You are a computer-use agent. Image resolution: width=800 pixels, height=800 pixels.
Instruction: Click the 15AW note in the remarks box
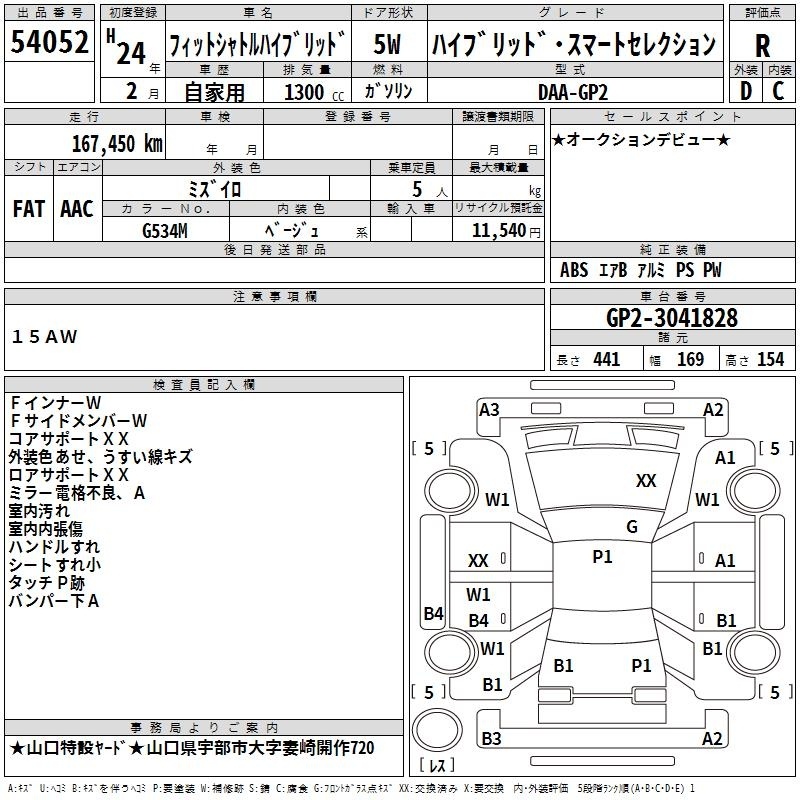tap(46, 337)
